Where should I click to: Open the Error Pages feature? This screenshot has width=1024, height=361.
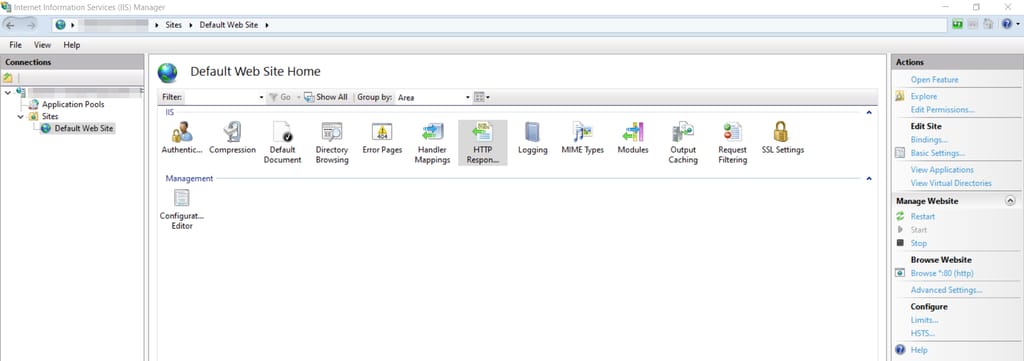pos(382,138)
